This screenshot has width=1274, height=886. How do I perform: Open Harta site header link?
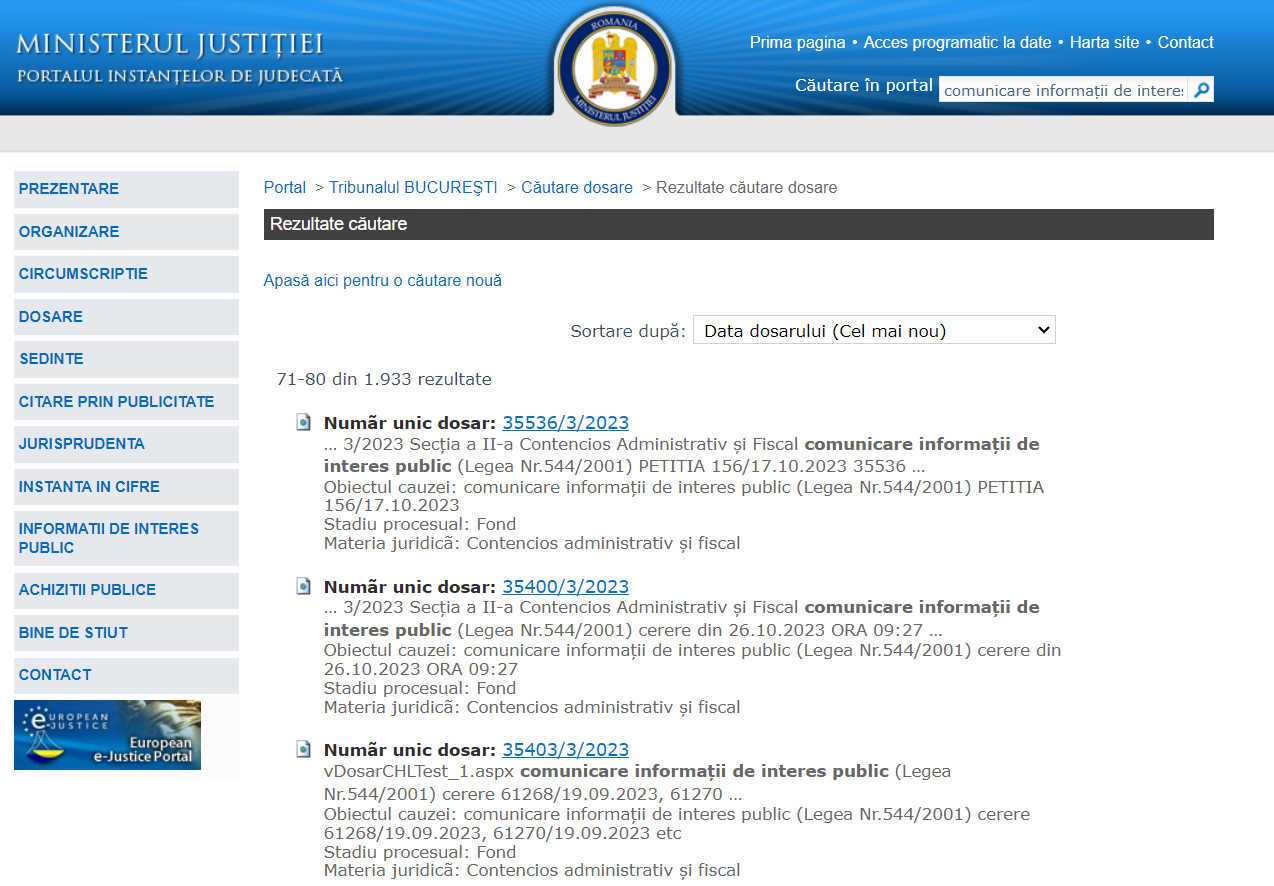tap(1104, 42)
